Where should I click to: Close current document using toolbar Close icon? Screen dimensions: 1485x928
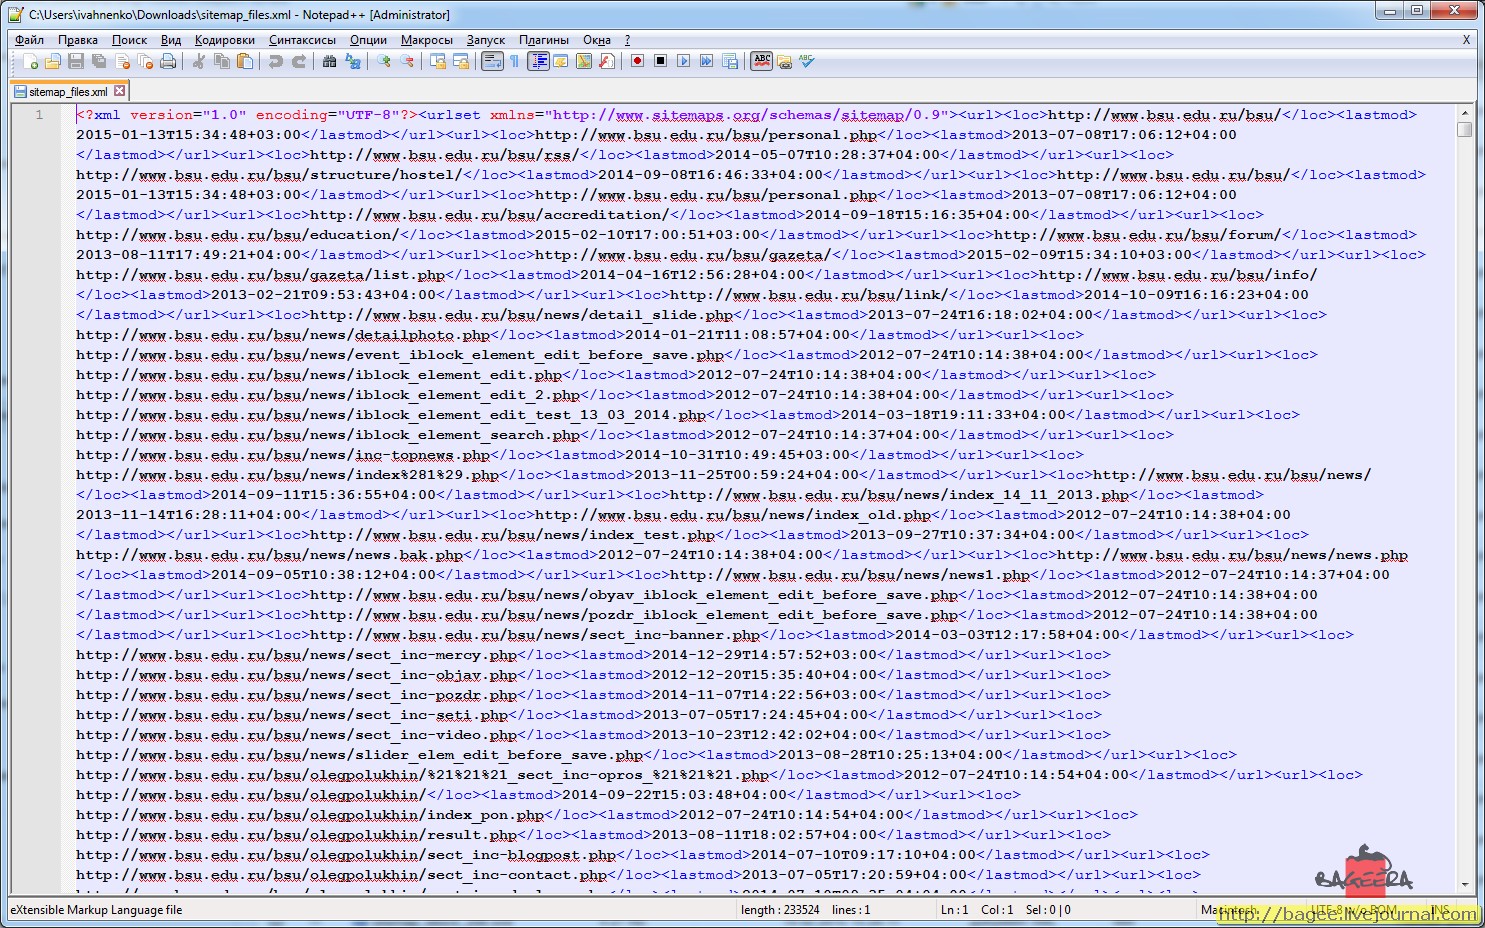pos(122,61)
